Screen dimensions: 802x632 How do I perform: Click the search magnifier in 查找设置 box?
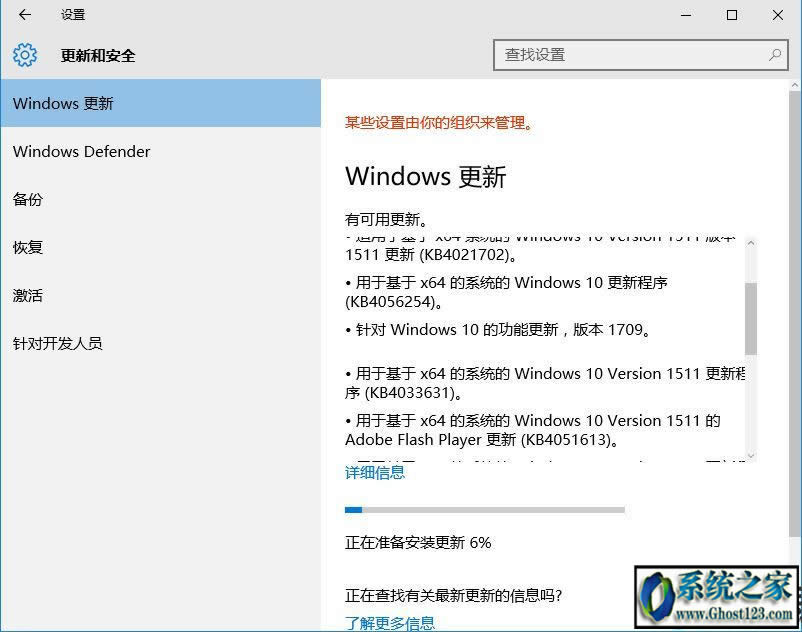click(774, 55)
